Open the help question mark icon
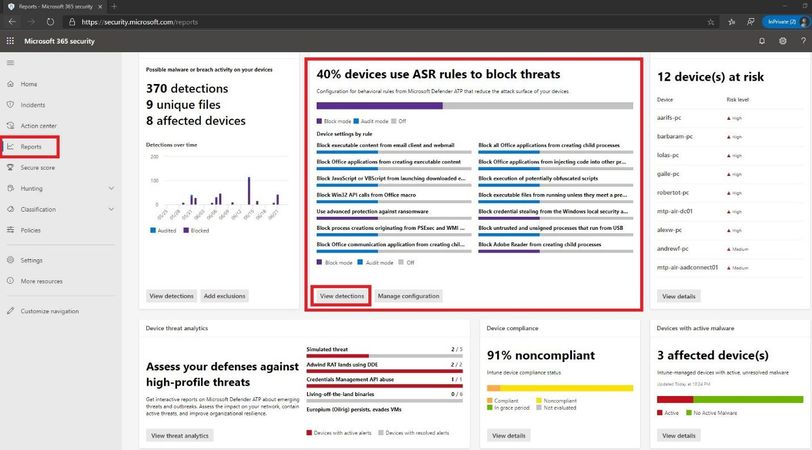812x450 pixels. 803,41
